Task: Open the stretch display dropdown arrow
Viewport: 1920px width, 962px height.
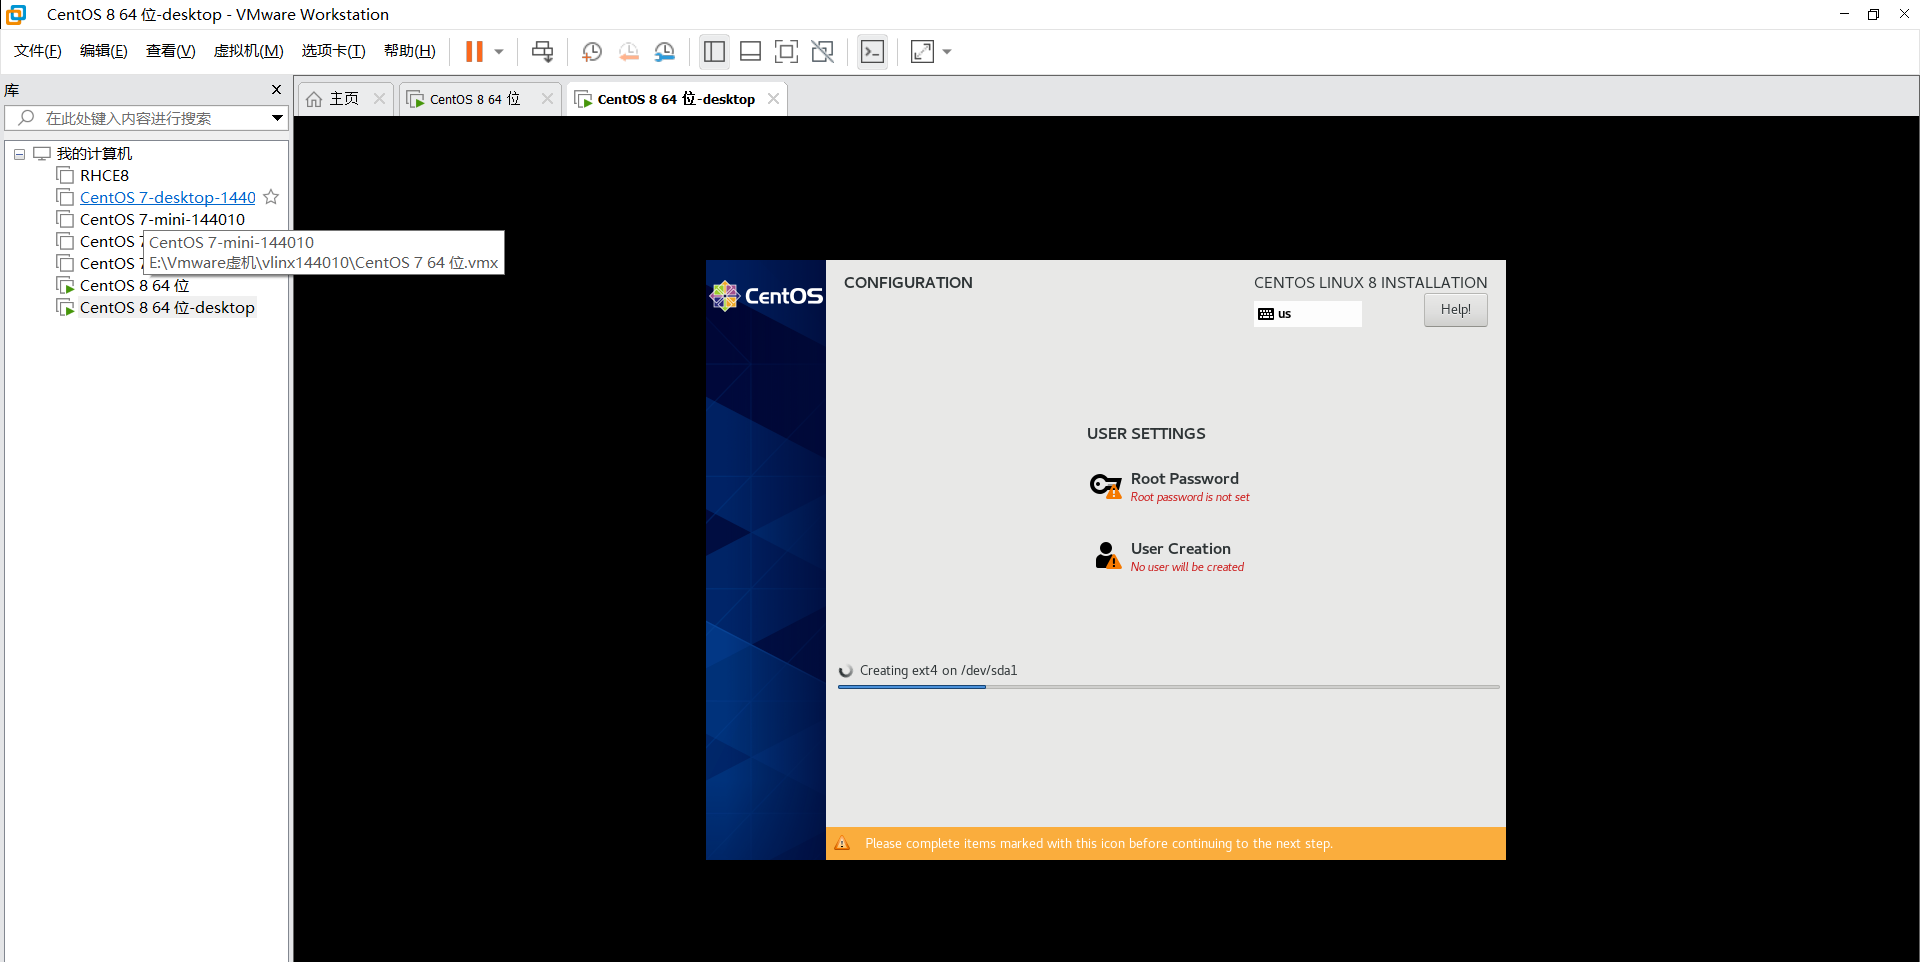Action: [947, 51]
